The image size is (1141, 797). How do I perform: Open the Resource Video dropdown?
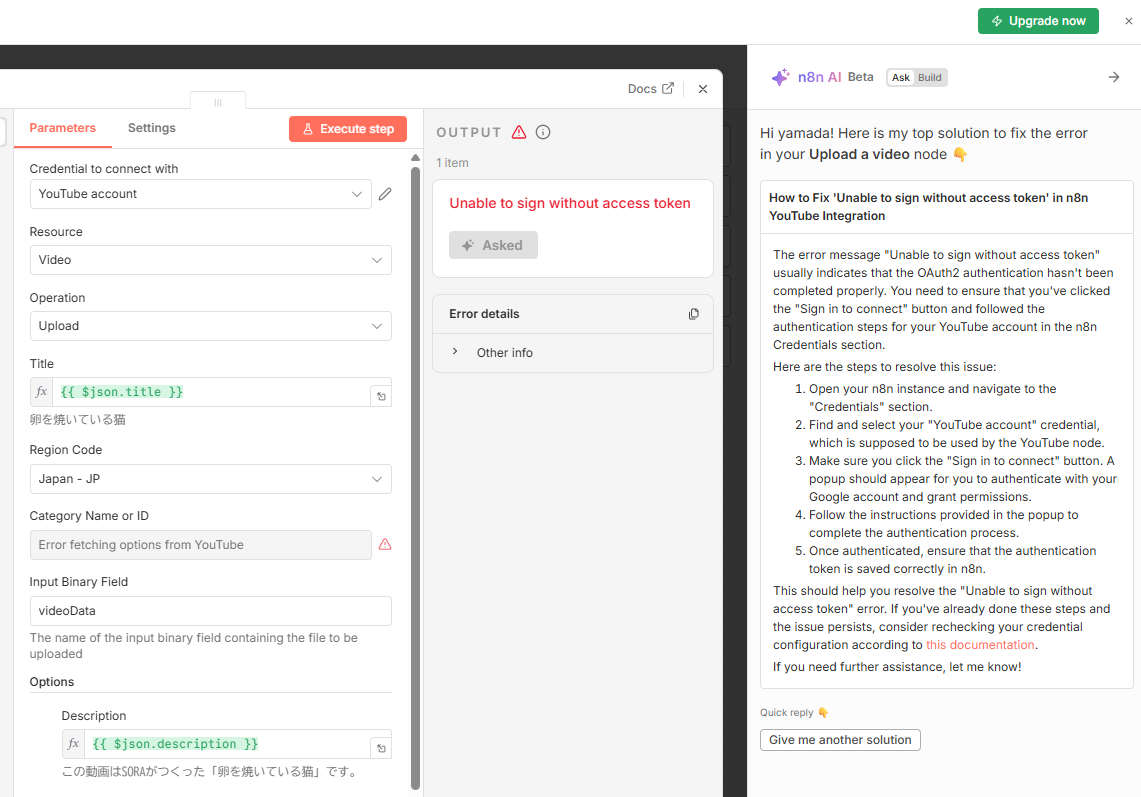(210, 260)
